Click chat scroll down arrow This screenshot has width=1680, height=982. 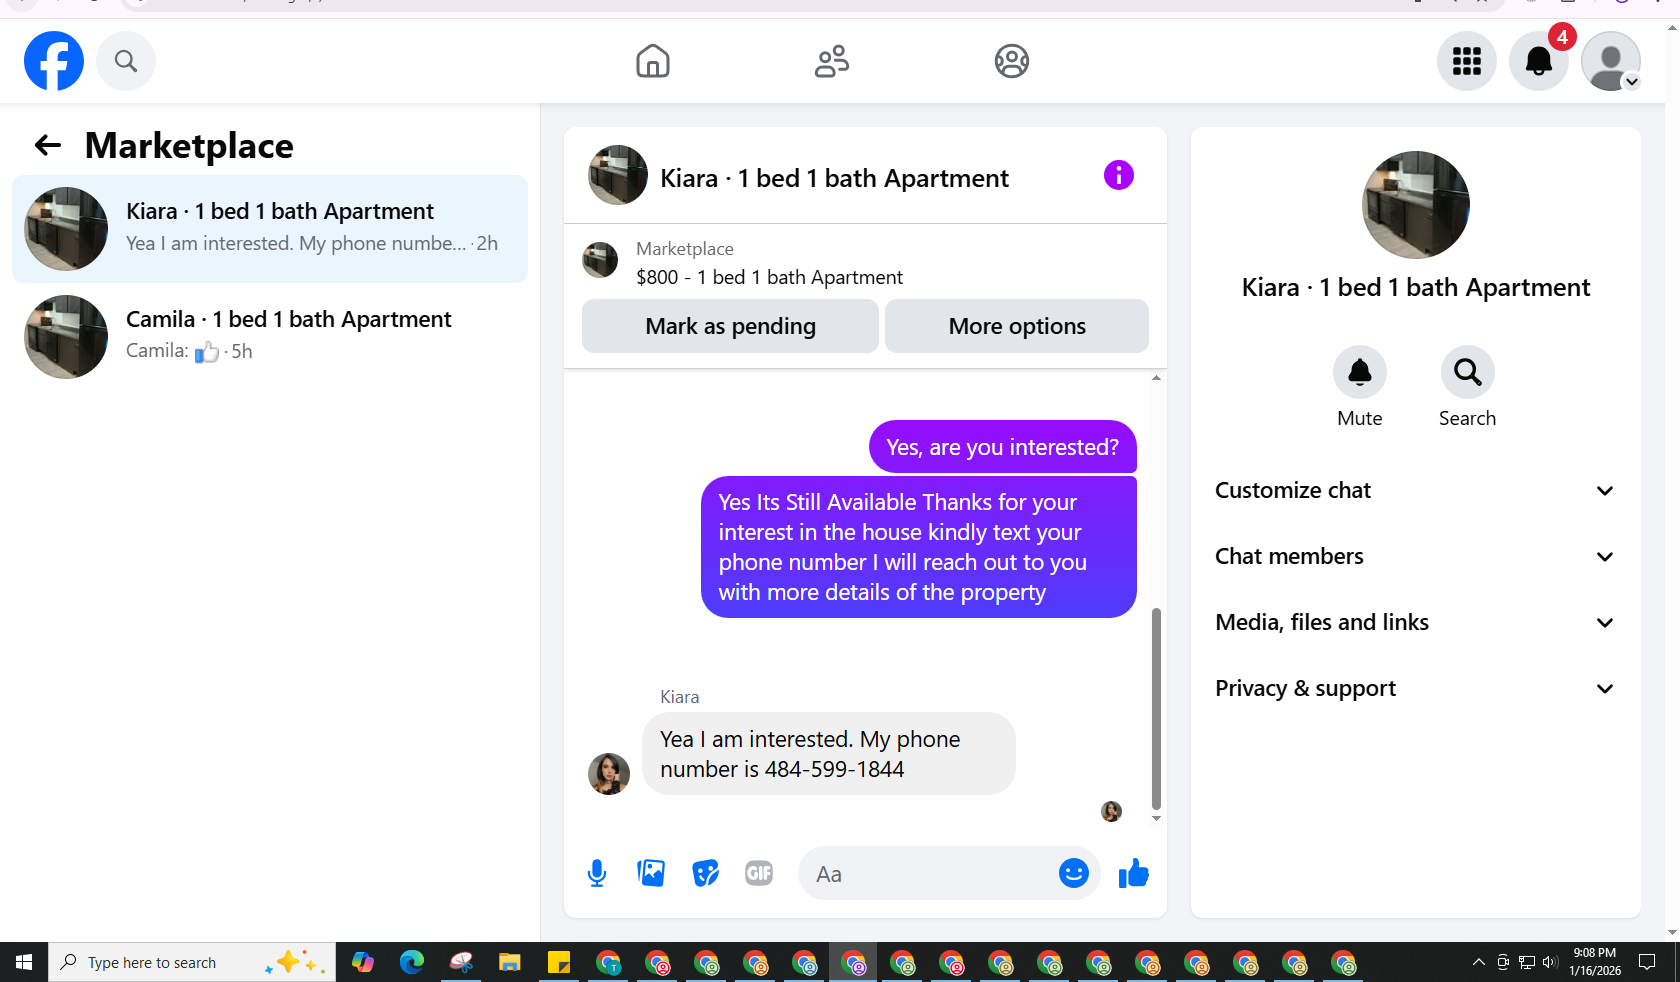point(1156,818)
